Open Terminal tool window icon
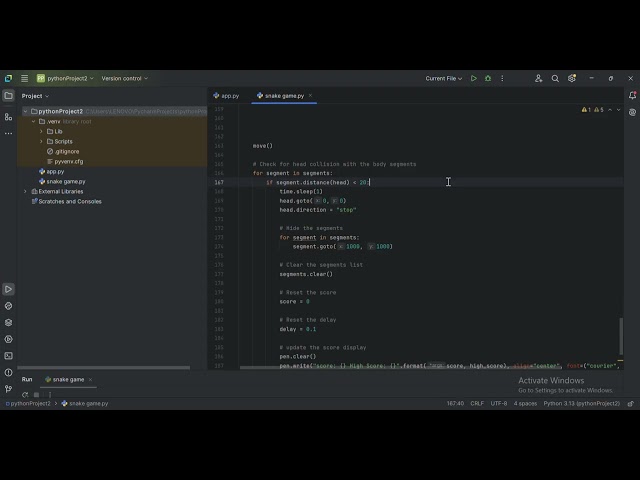 [8, 356]
